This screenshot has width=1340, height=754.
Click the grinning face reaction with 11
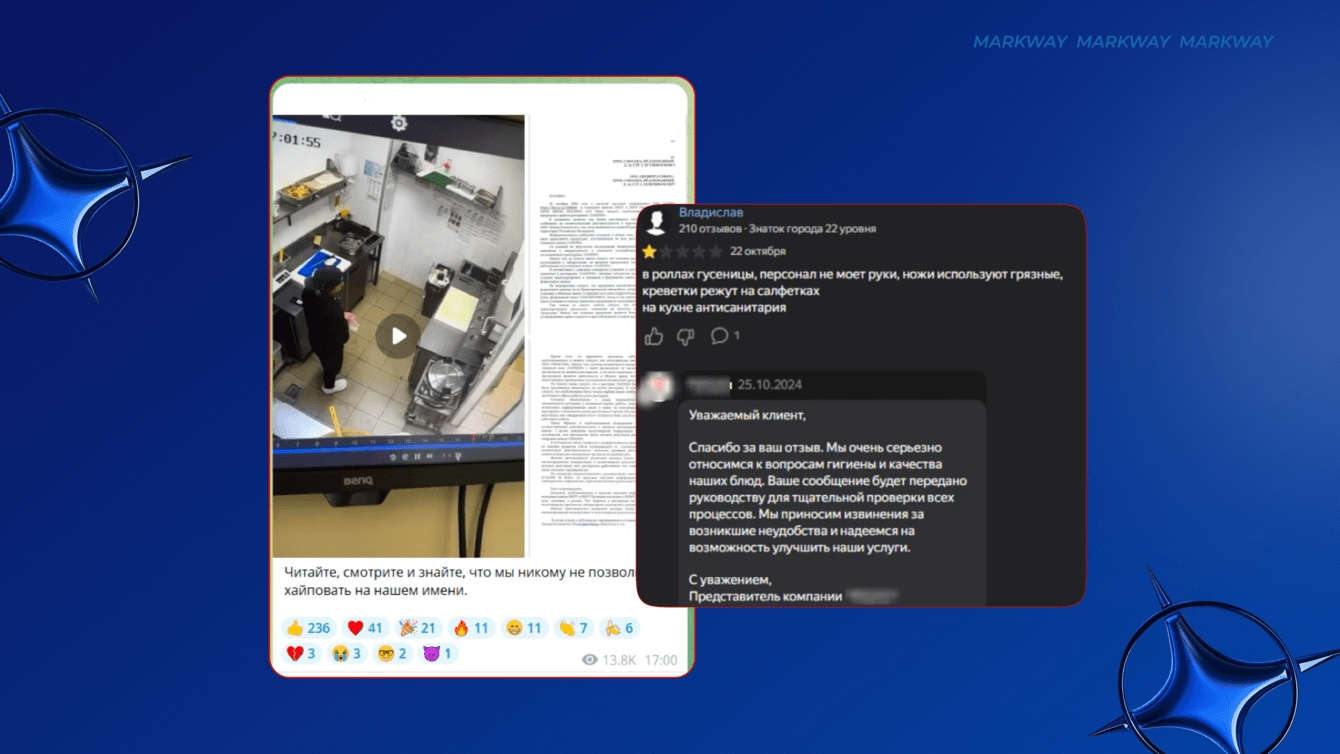(524, 628)
